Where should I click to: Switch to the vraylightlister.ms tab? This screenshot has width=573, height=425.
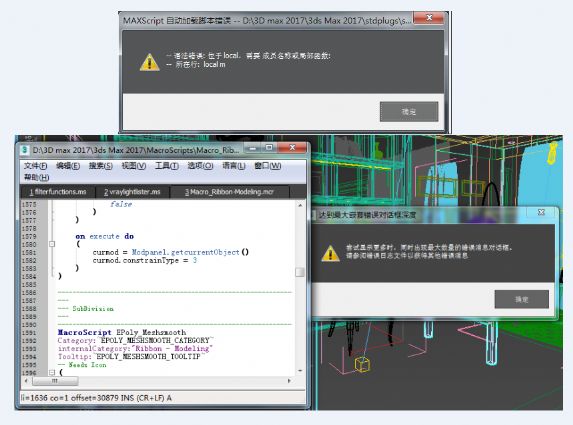132,192
